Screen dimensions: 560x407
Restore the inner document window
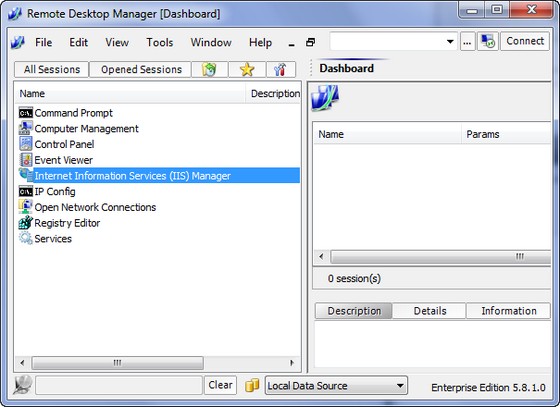311,42
